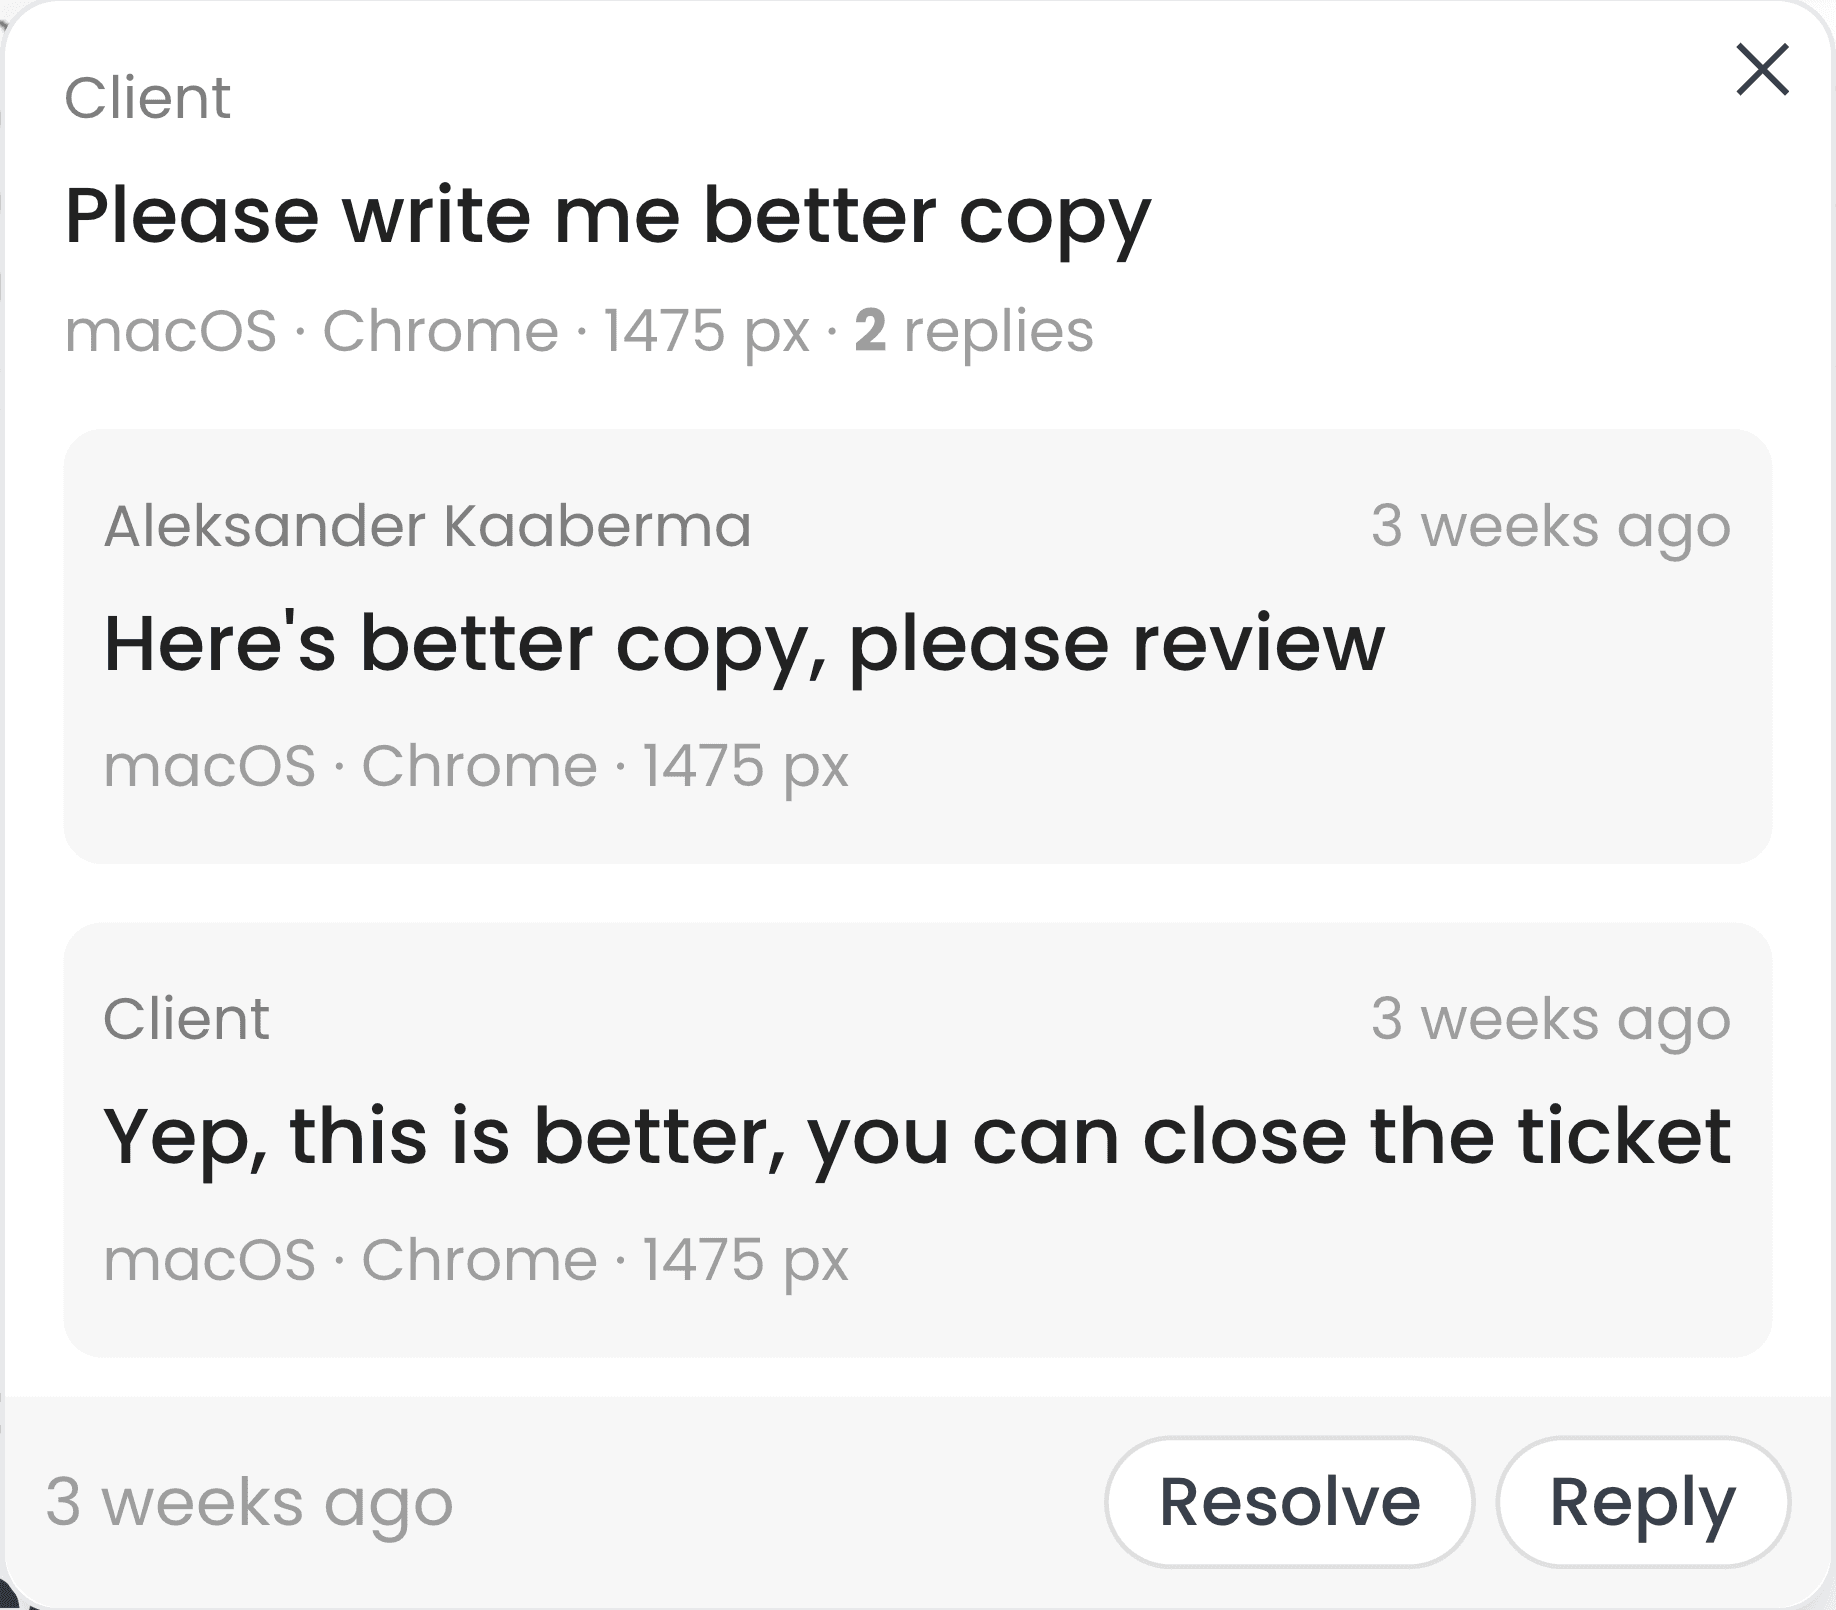Click "macOS" under the Client's reply
The height and width of the screenshot is (1610, 1836).
(210, 1259)
